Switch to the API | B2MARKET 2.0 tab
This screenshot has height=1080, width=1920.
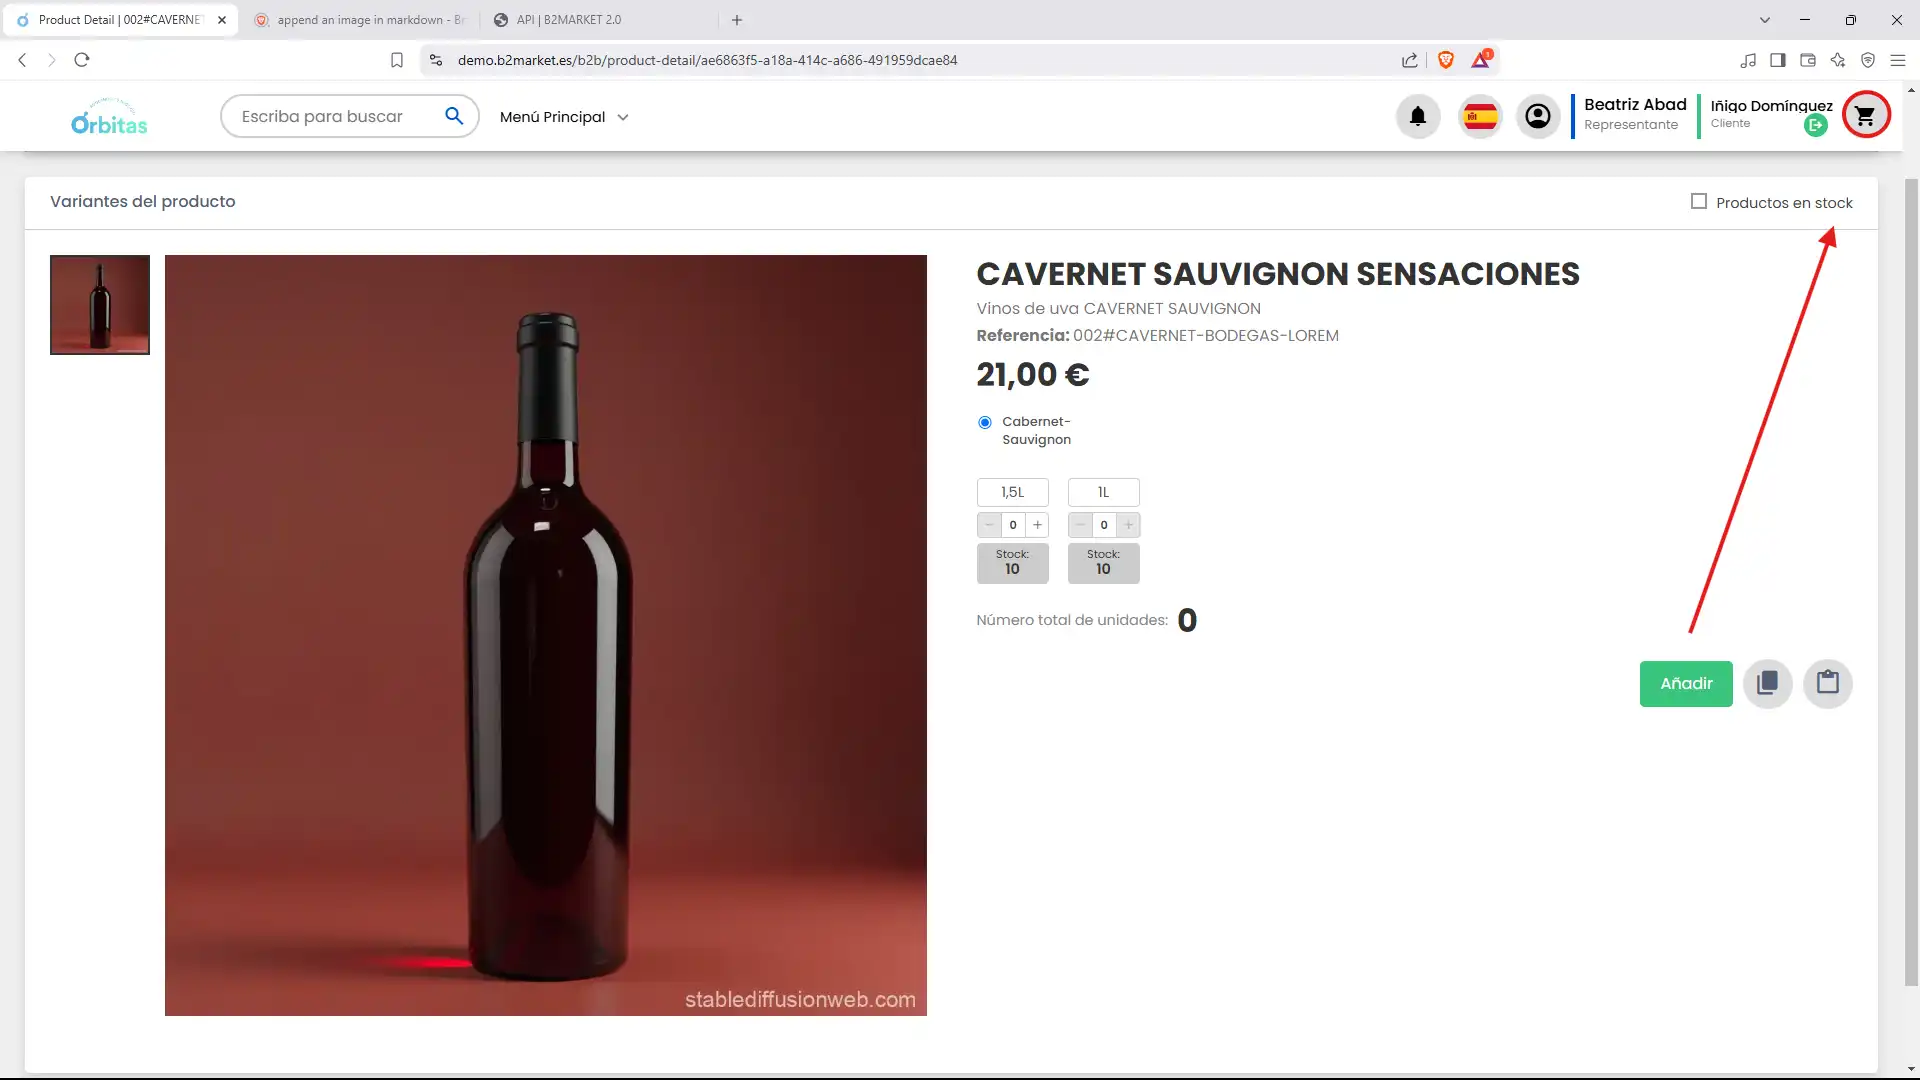tap(570, 20)
